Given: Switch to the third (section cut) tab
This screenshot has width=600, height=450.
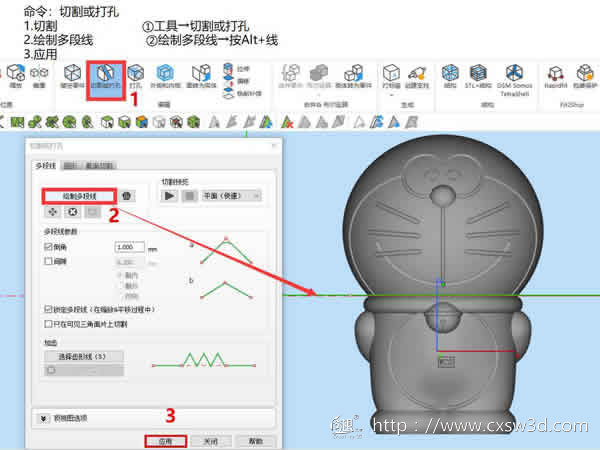Looking at the screenshot, I should point(99,166).
